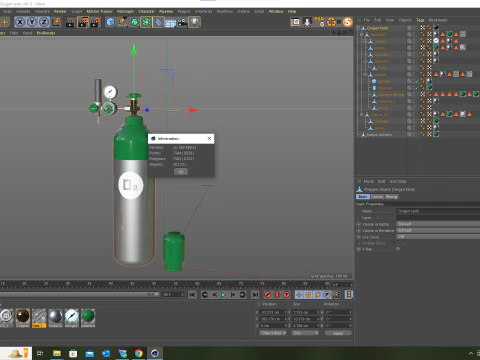Open the MoGraph menu
This screenshot has width=480, height=360.
(125, 11)
